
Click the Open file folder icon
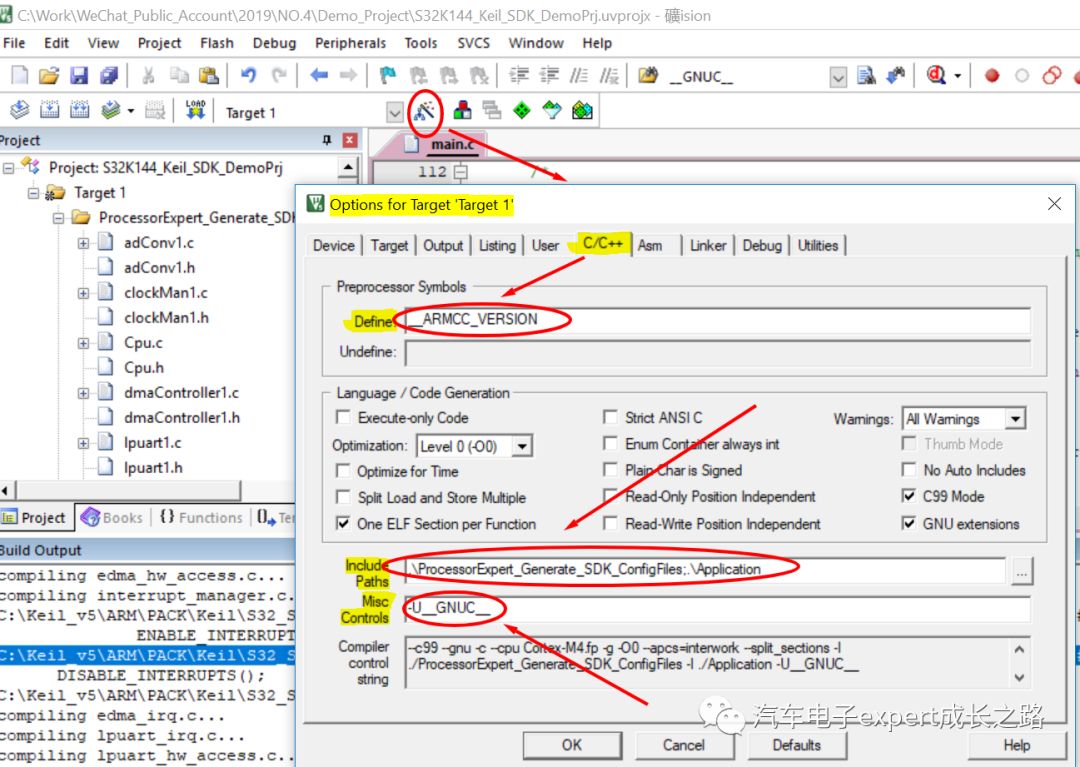tap(49, 75)
